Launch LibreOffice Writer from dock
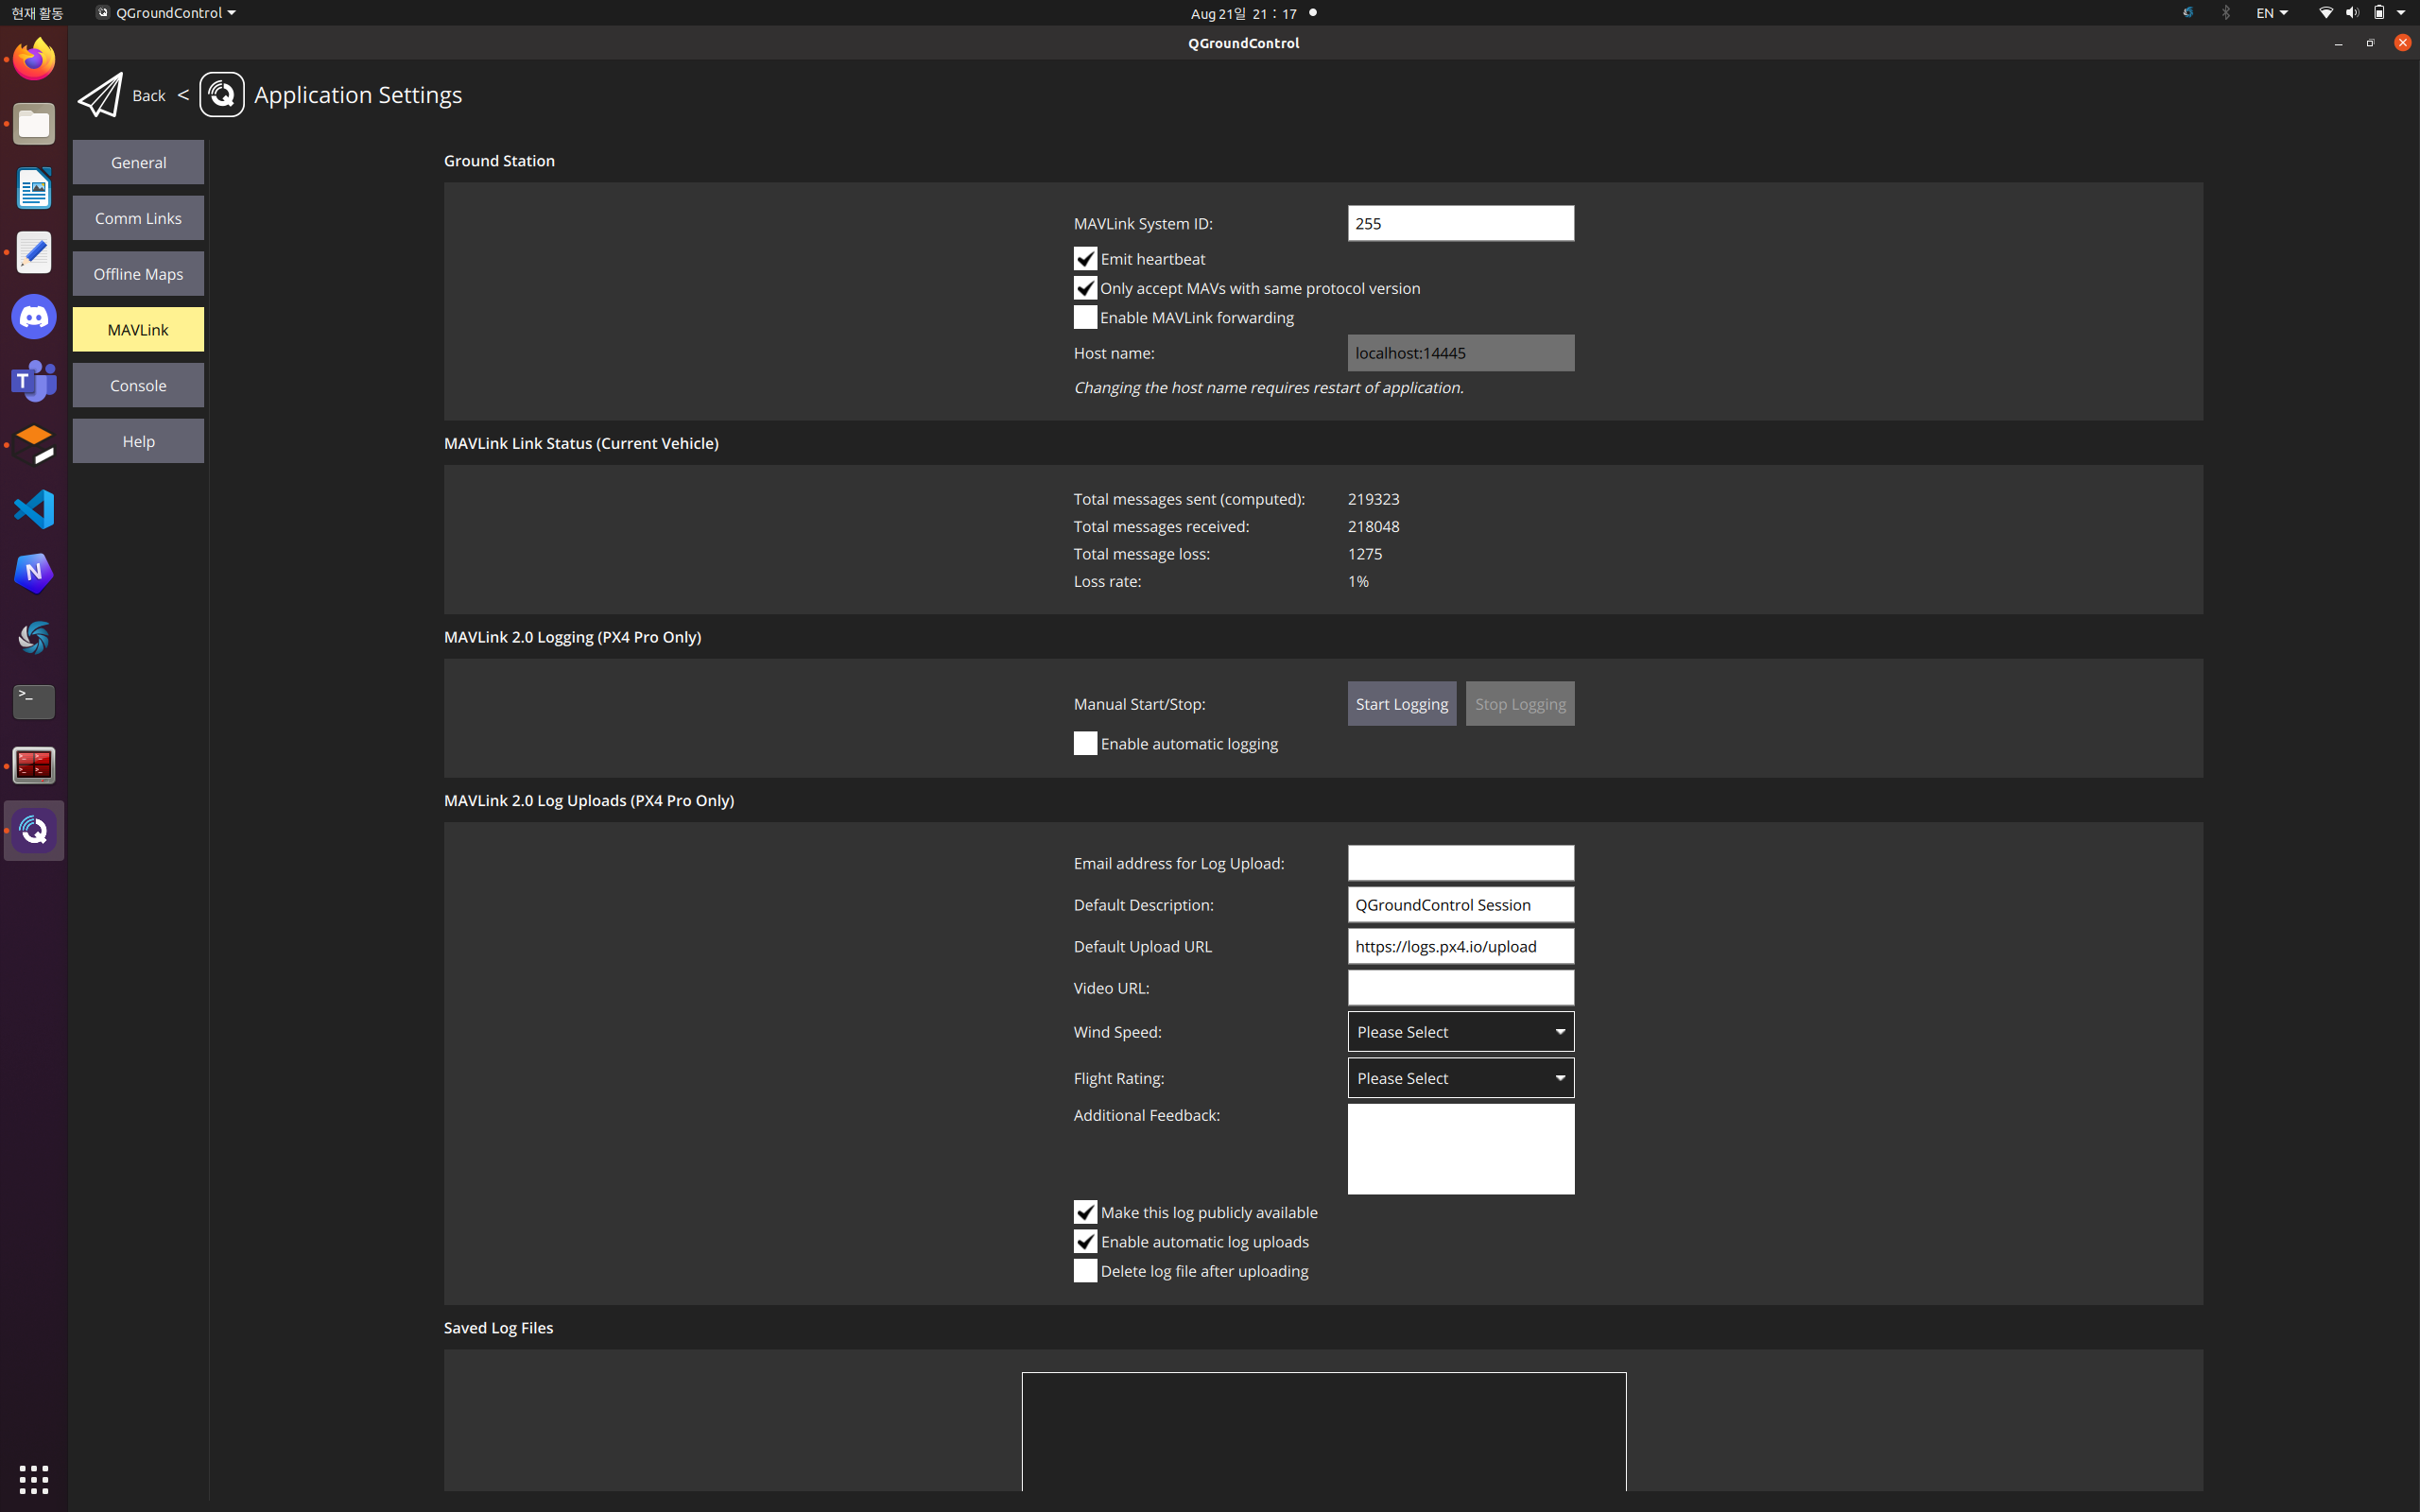 coord(34,188)
